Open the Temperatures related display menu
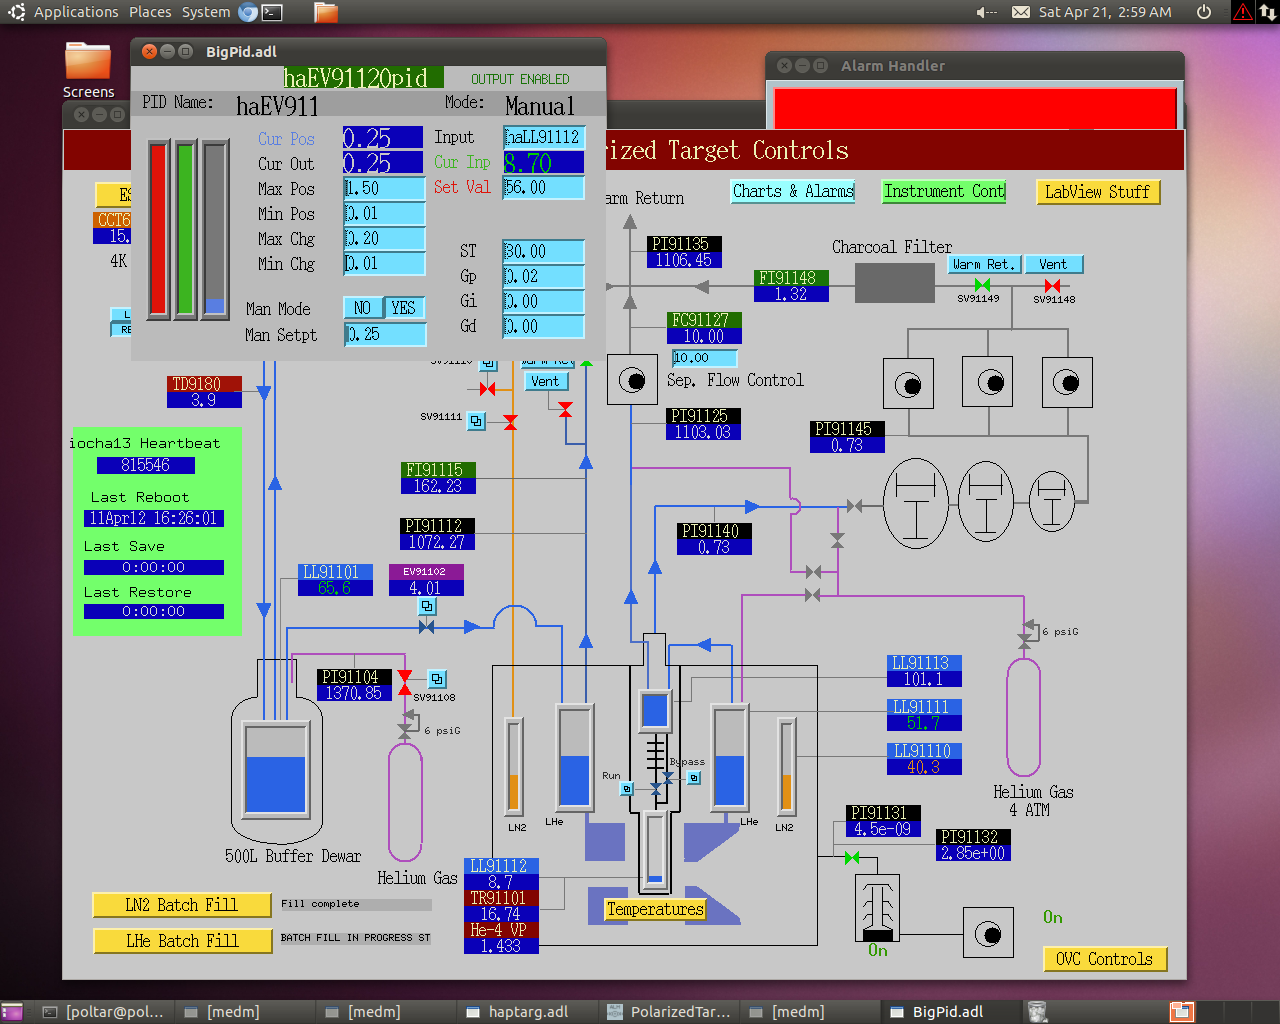Image resolution: width=1280 pixels, height=1024 pixels. coord(655,909)
